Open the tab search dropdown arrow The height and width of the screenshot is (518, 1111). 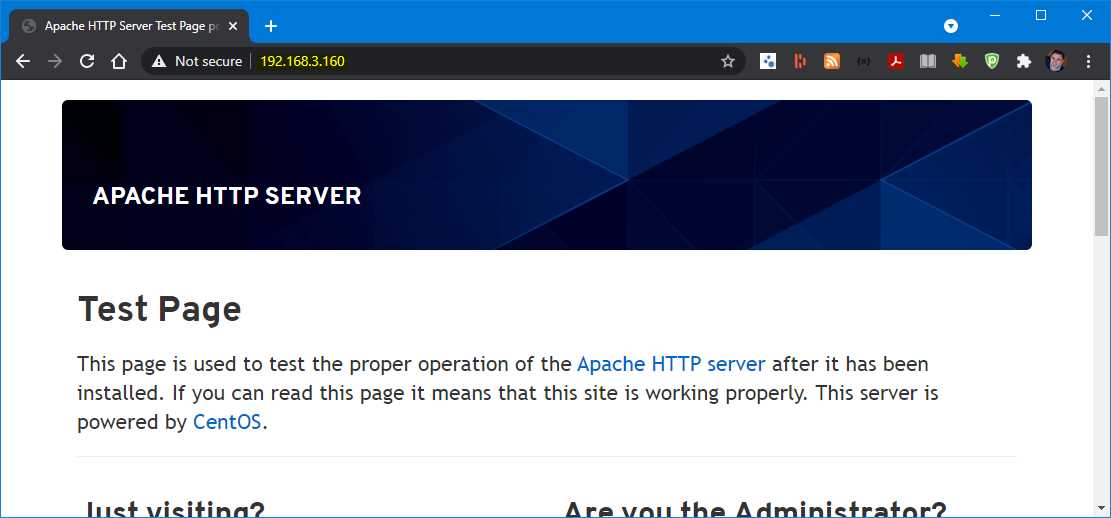[x=951, y=26]
